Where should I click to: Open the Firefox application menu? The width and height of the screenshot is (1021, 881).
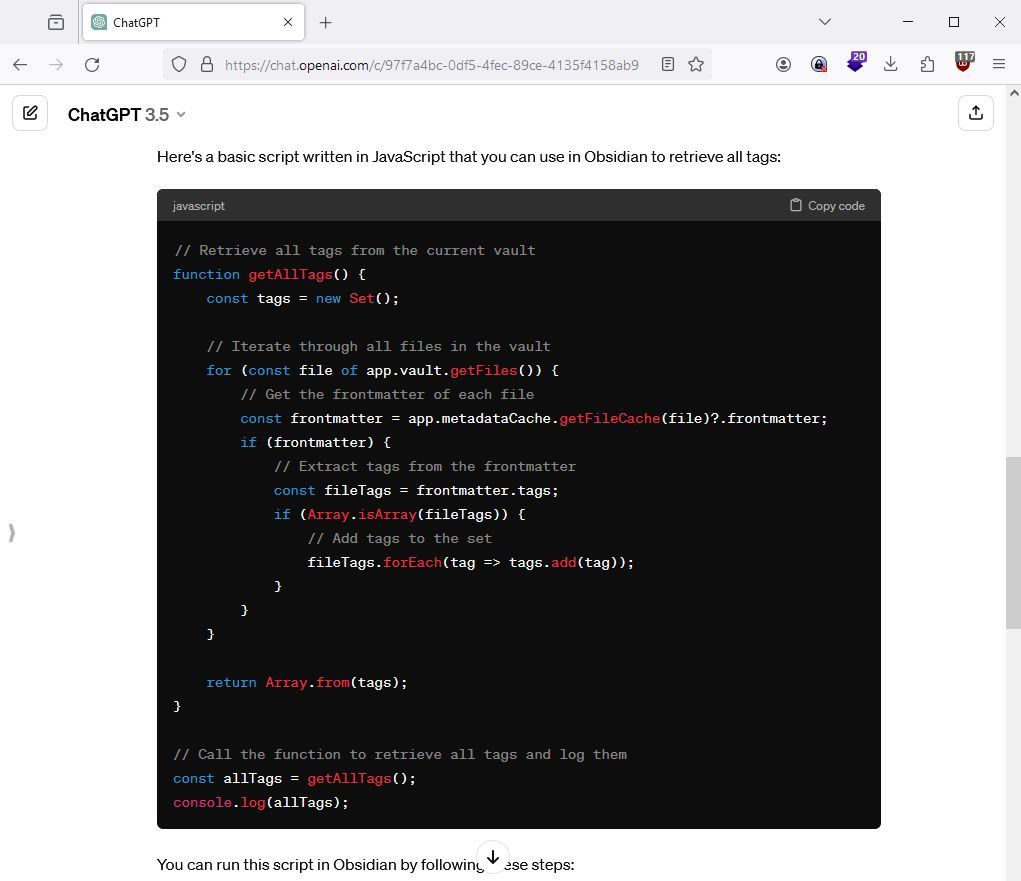[x=999, y=64]
